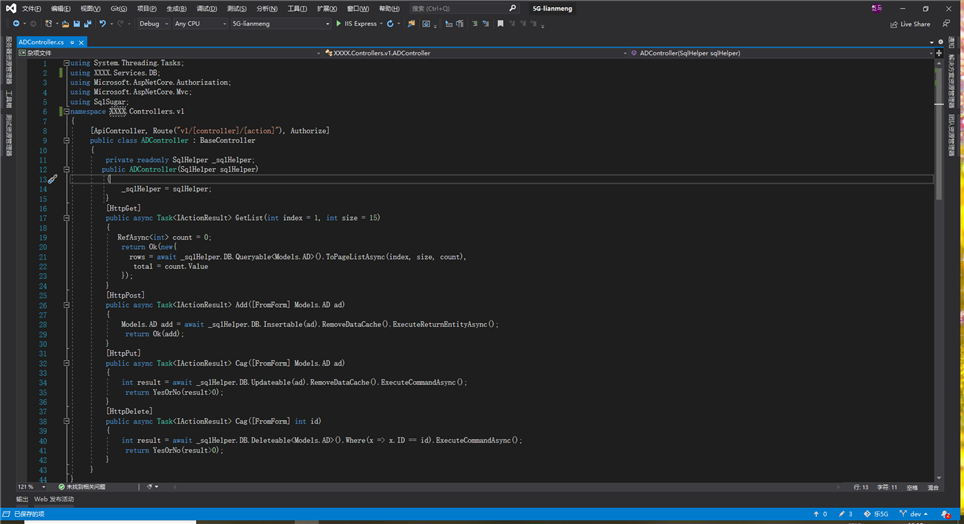Click GetList method name in code

point(249,218)
